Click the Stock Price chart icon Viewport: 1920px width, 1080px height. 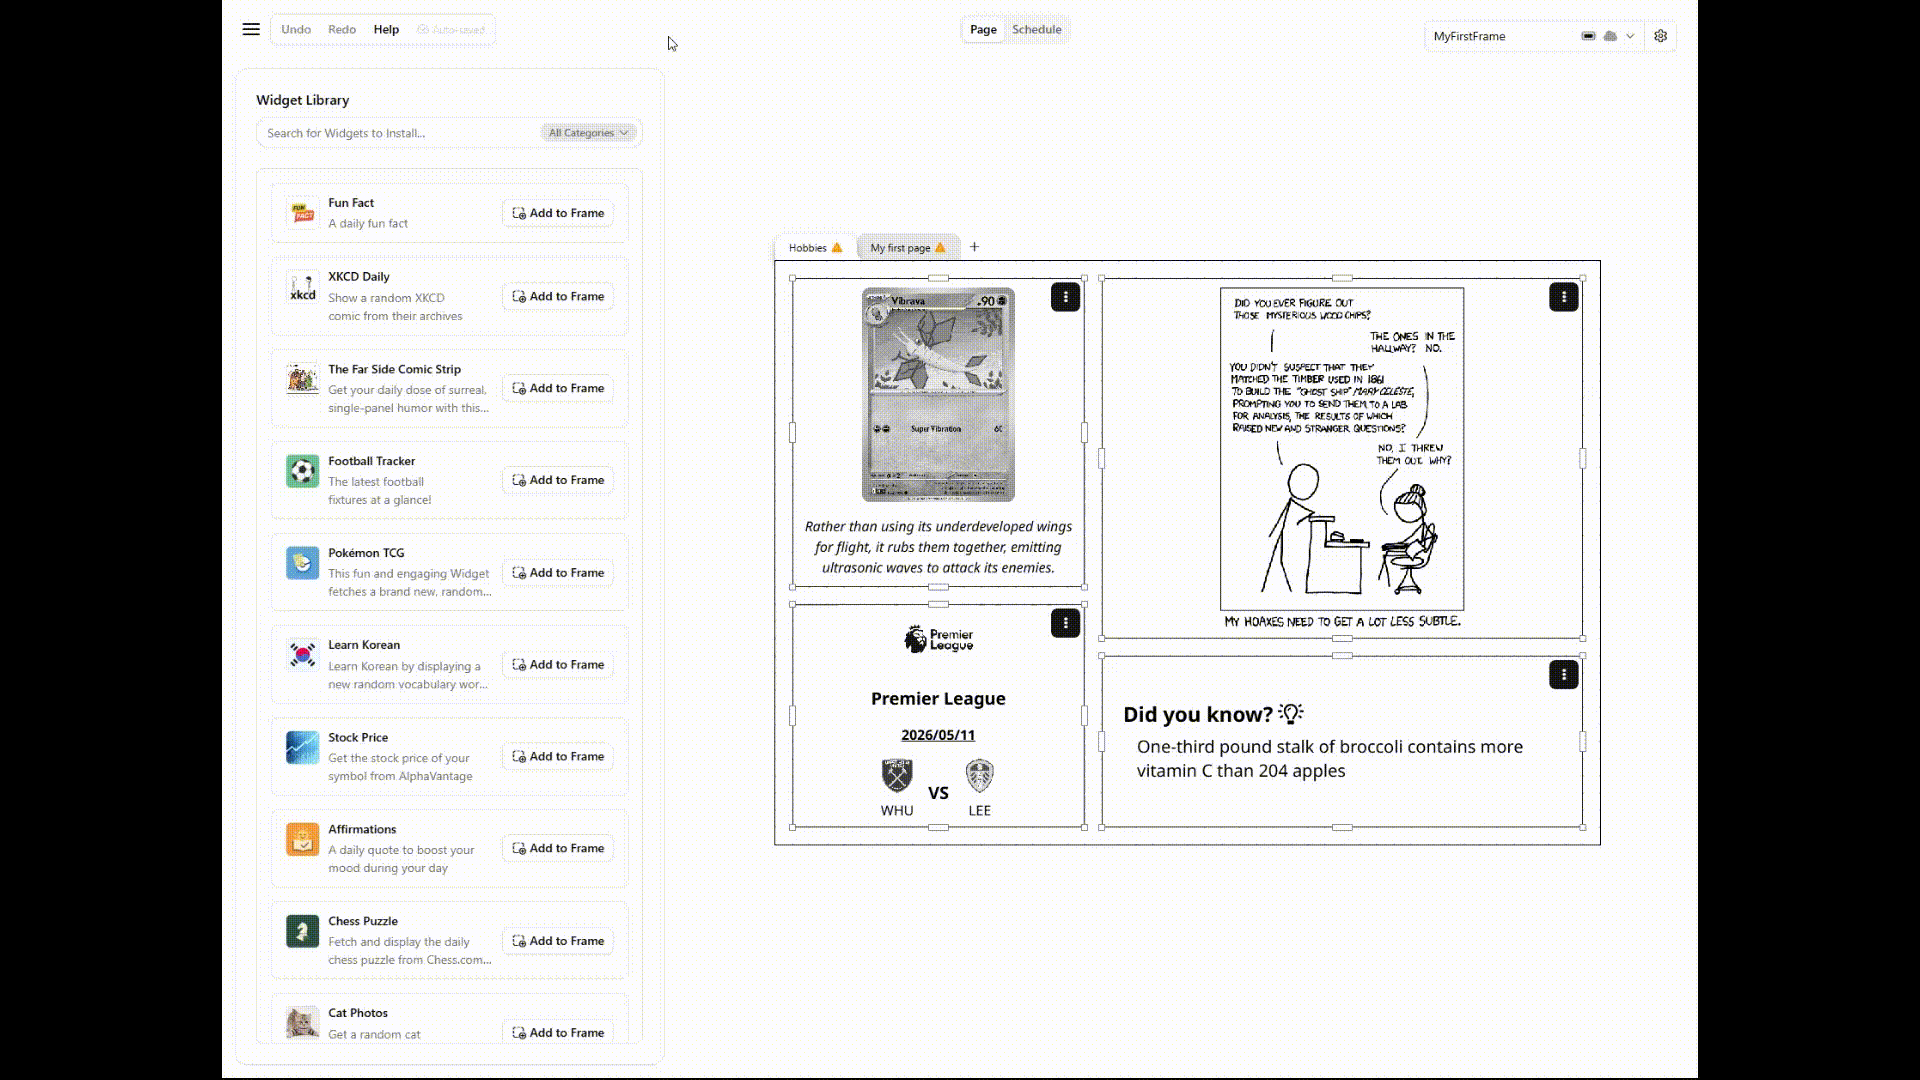(x=302, y=747)
